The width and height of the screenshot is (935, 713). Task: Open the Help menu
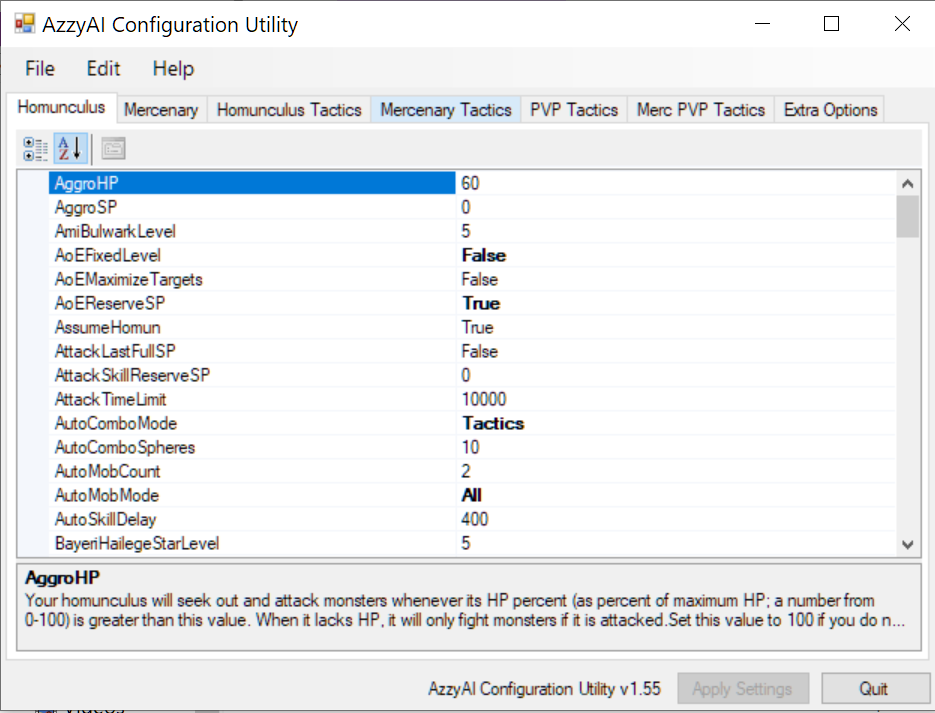click(x=173, y=69)
